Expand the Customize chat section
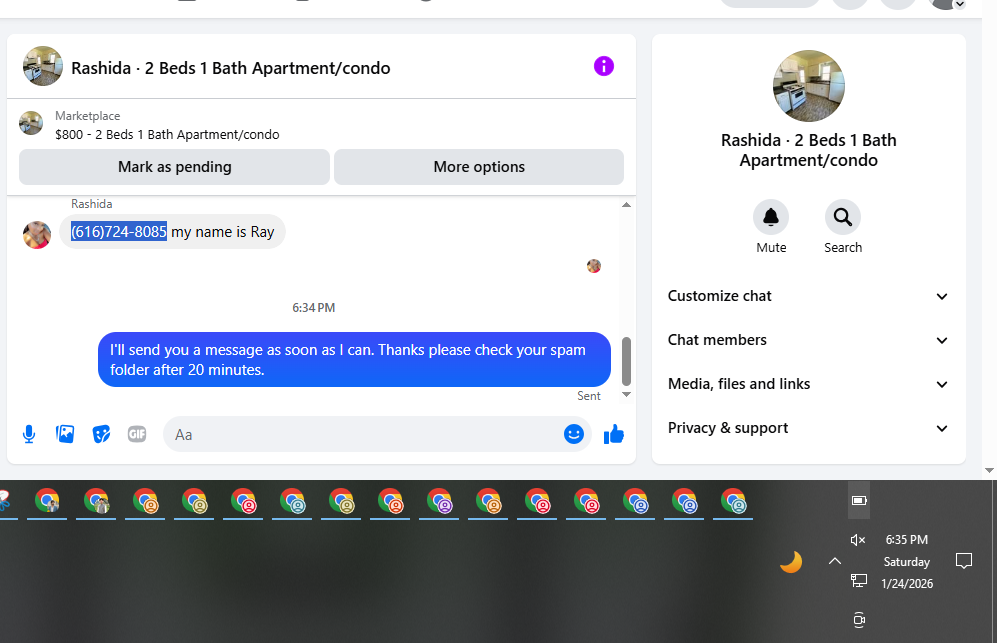This screenshot has width=997, height=643. [x=808, y=296]
